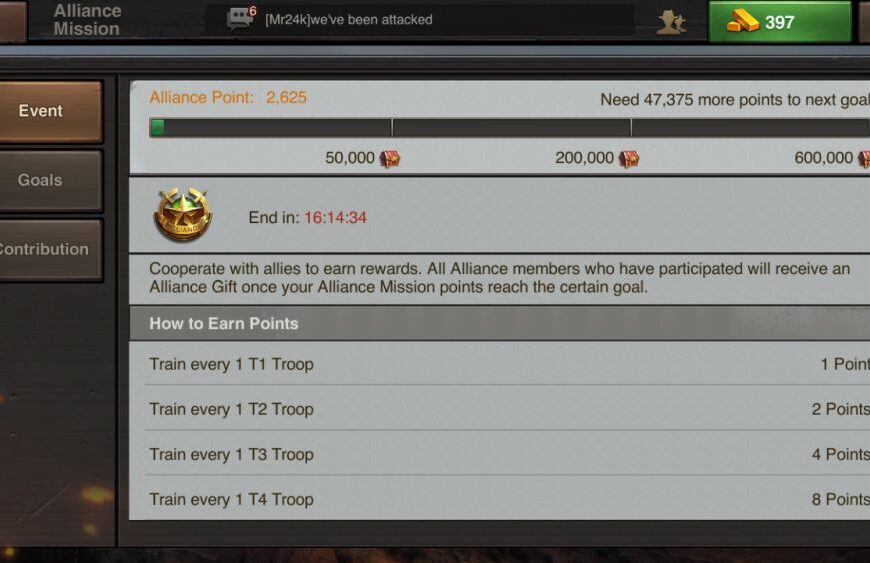Click the How to Earn Points header
The width and height of the screenshot is (870, 563).
pos(499,323)
